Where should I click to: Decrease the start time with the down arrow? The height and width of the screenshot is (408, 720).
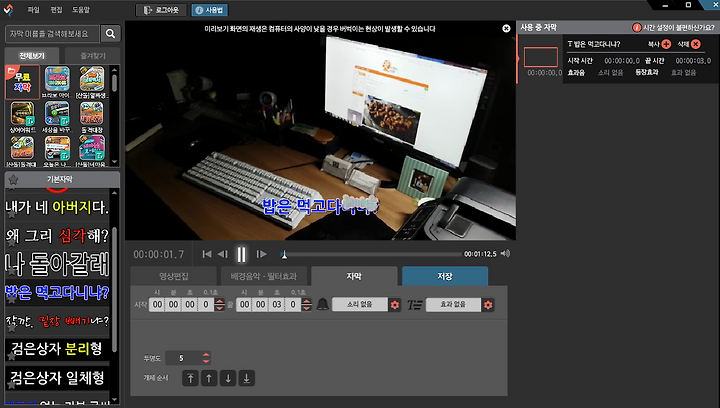point(219,308)
